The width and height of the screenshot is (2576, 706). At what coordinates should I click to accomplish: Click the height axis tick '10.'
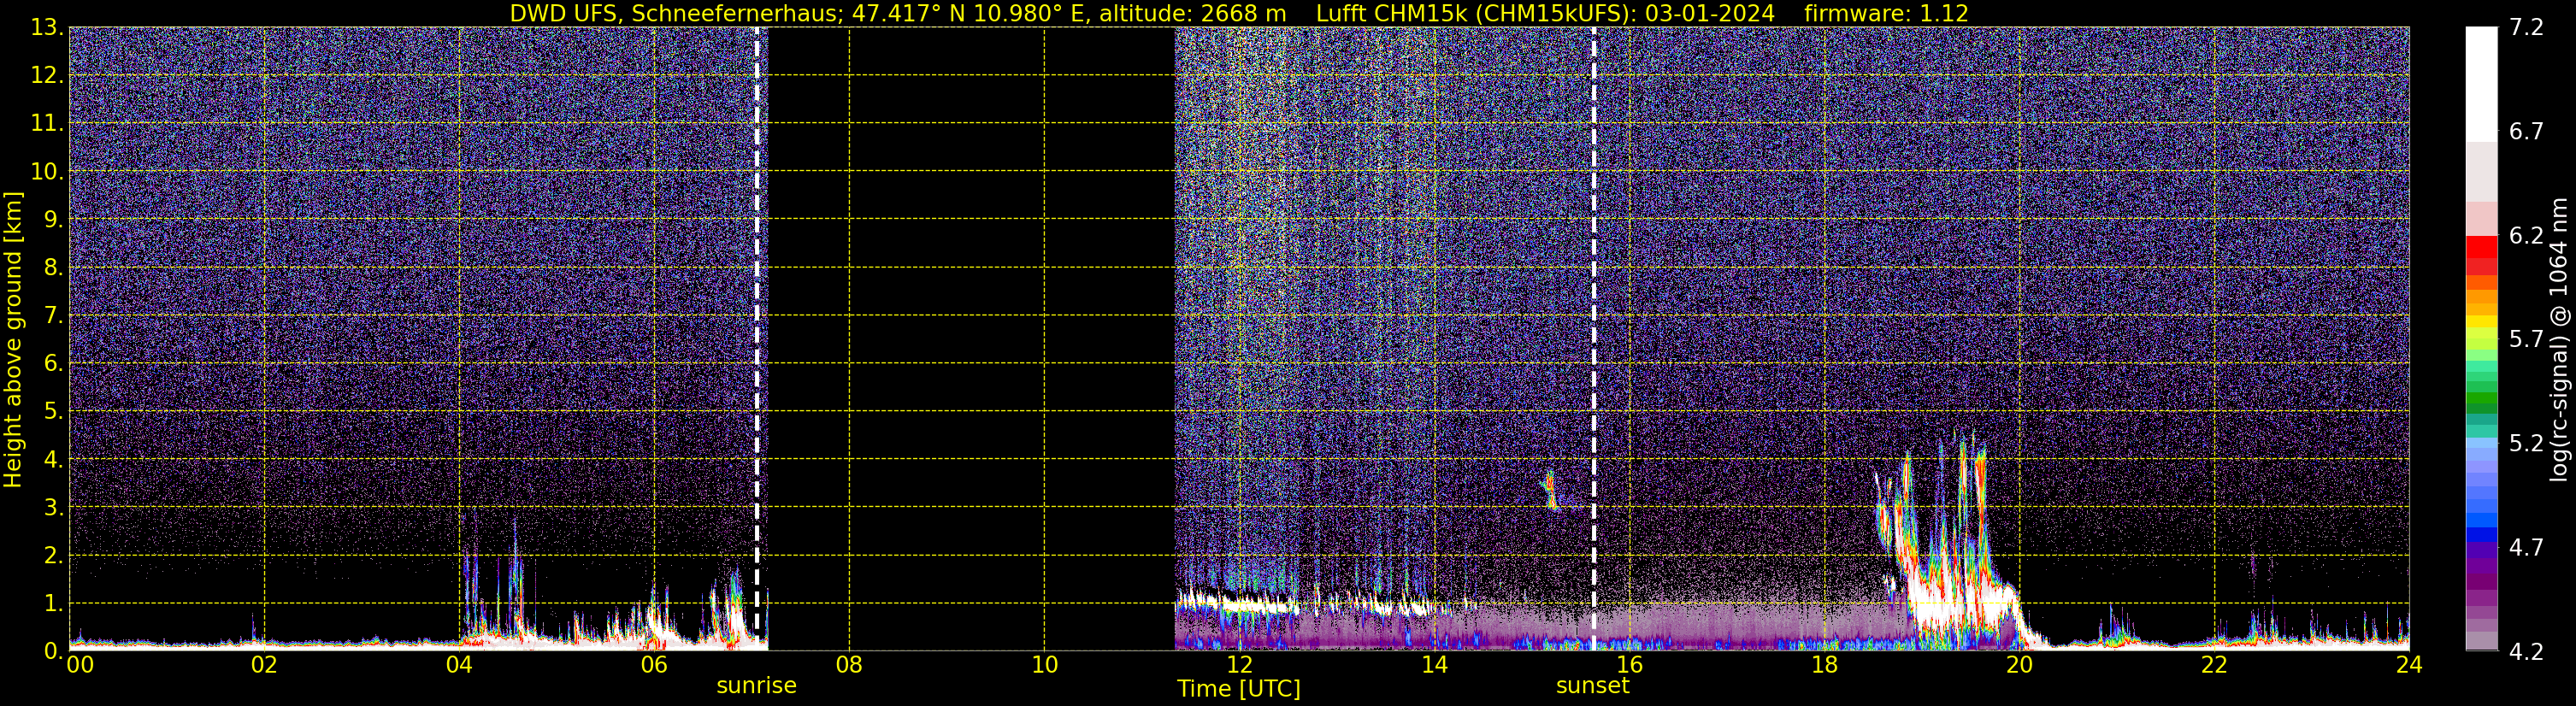[x=47, y=172]
